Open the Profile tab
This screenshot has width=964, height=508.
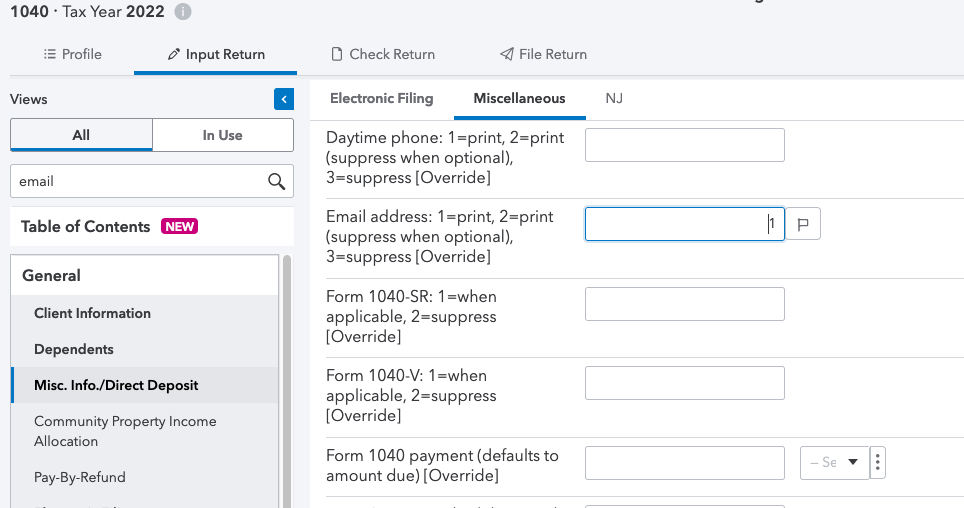[72, 54]
